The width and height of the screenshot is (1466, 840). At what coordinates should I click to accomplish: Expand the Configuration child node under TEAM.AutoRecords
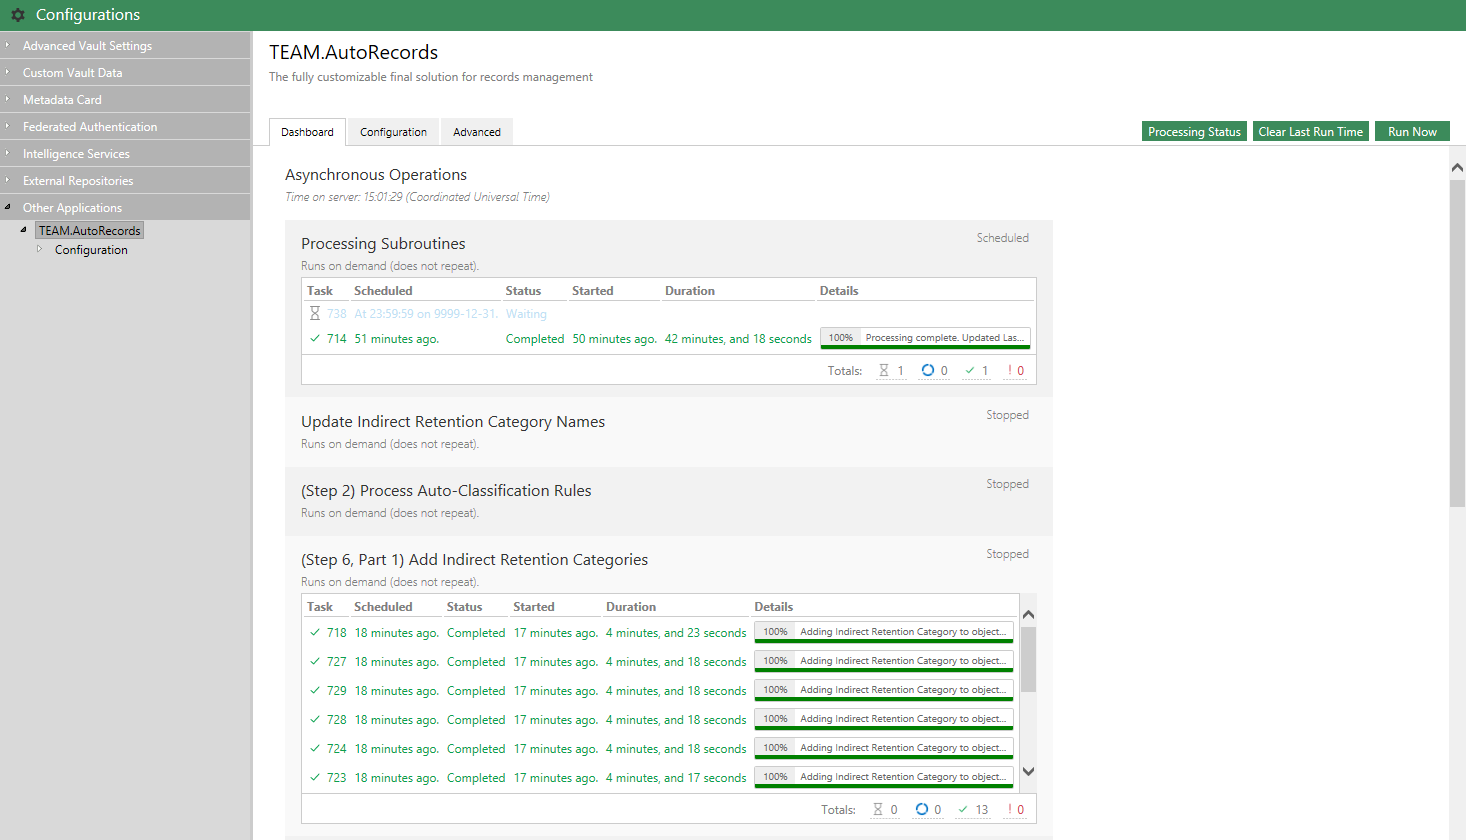(40, 249)
